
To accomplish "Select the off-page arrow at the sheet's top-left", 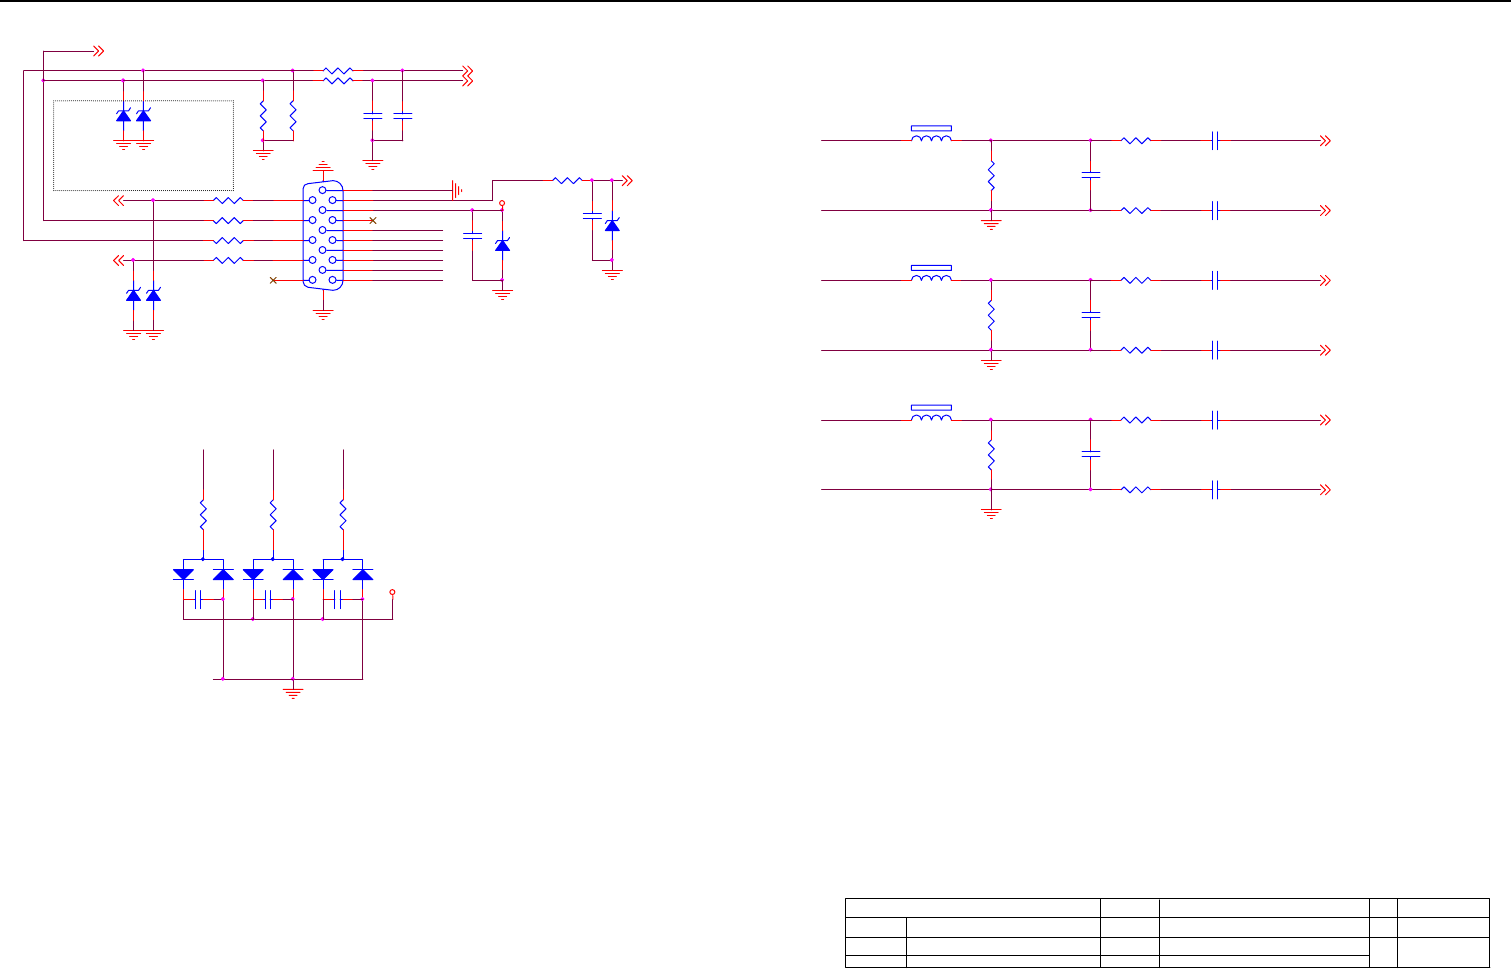I will 98,50.
